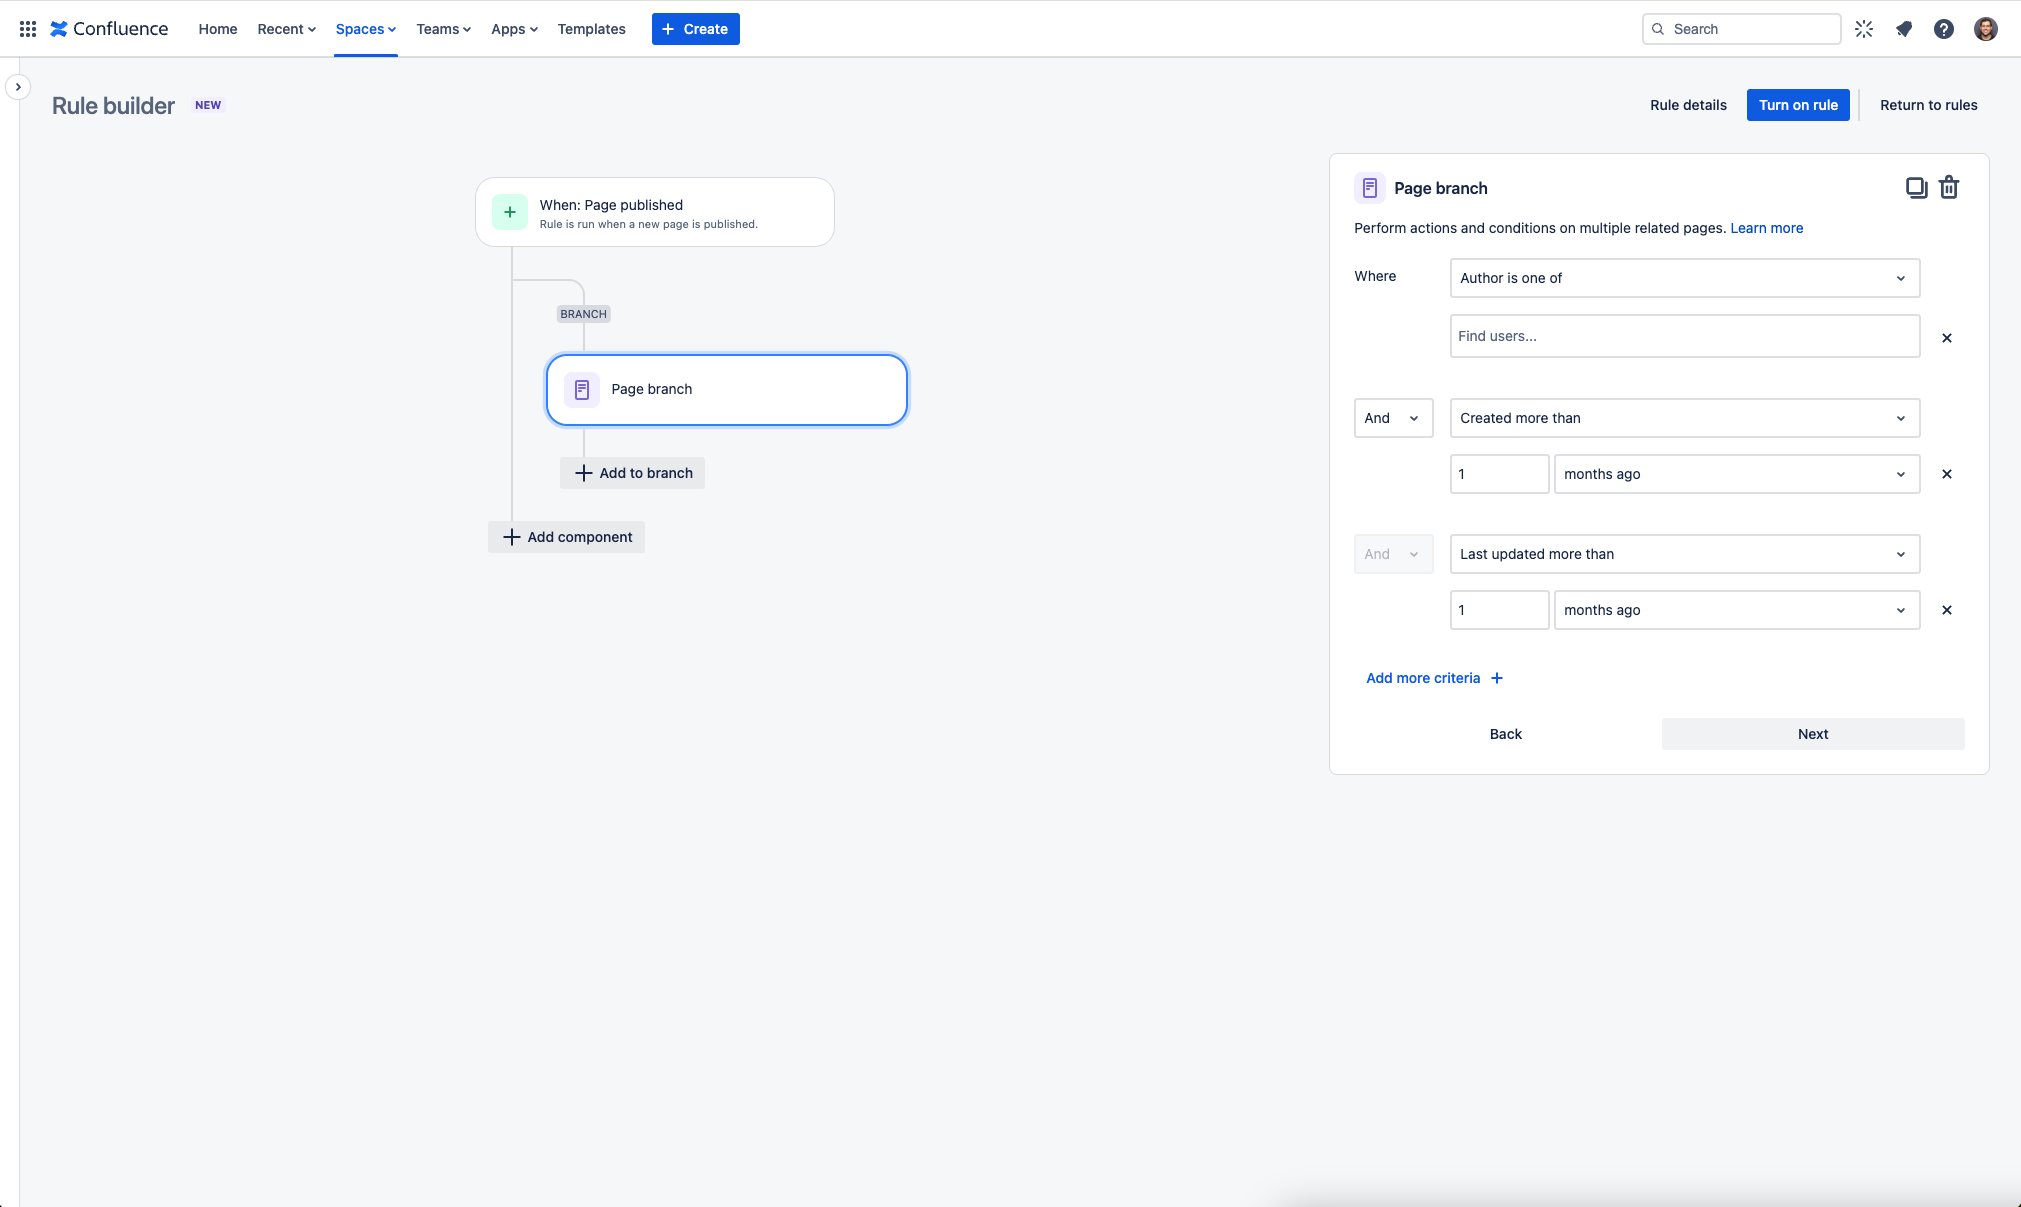The image size is (2021, 1207).
Task: Go to Home in top navigation
Action: [x=218, y=29]
